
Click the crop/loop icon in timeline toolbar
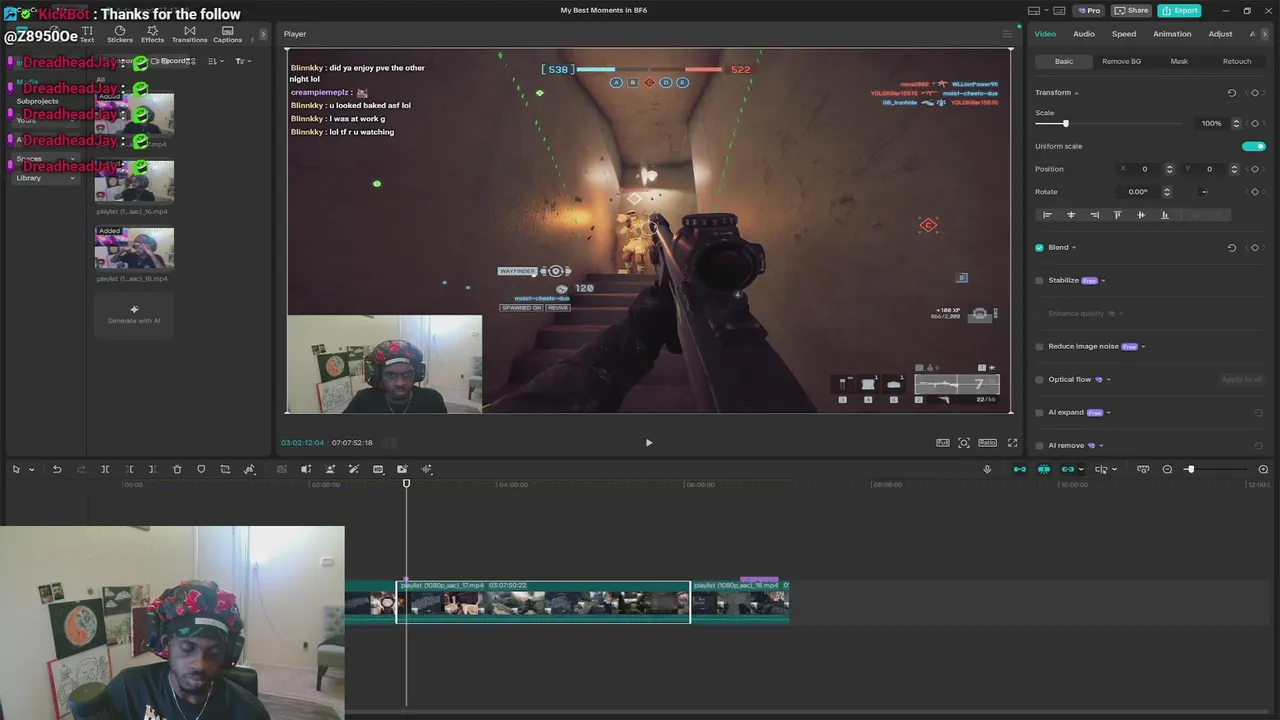click(x=225, y=469)
